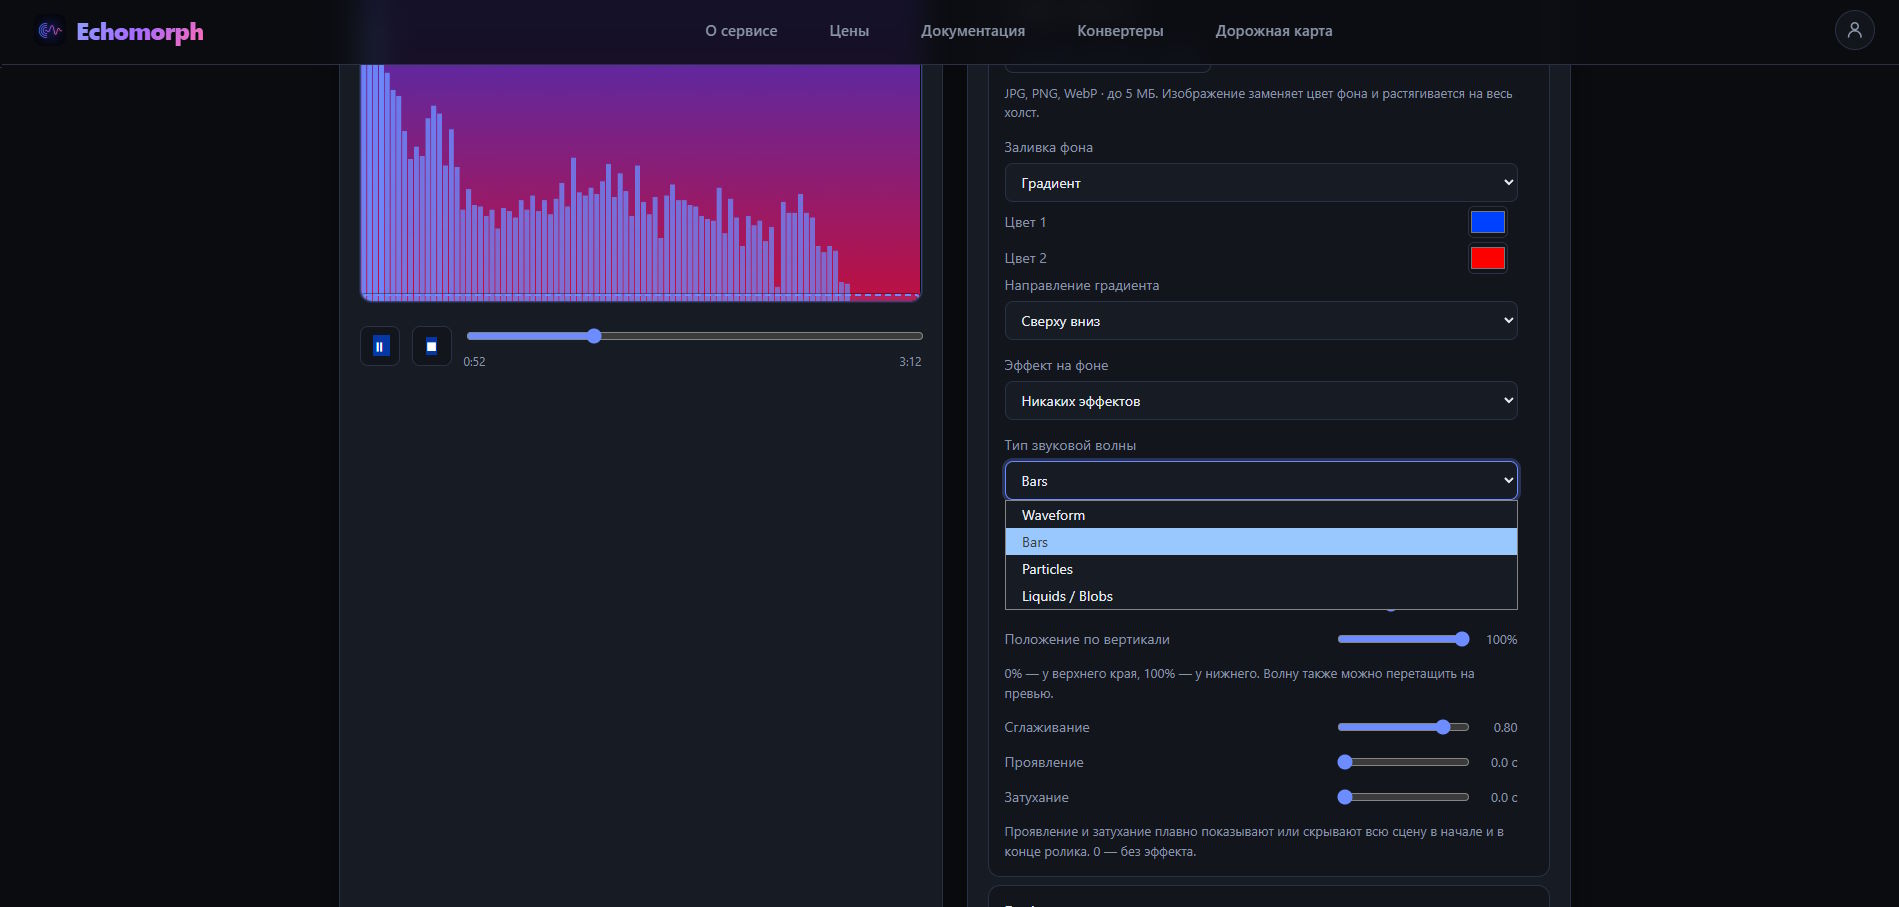The image size is (1899, 907).
Task: Click the Затухание label text
Action: 1036,797
